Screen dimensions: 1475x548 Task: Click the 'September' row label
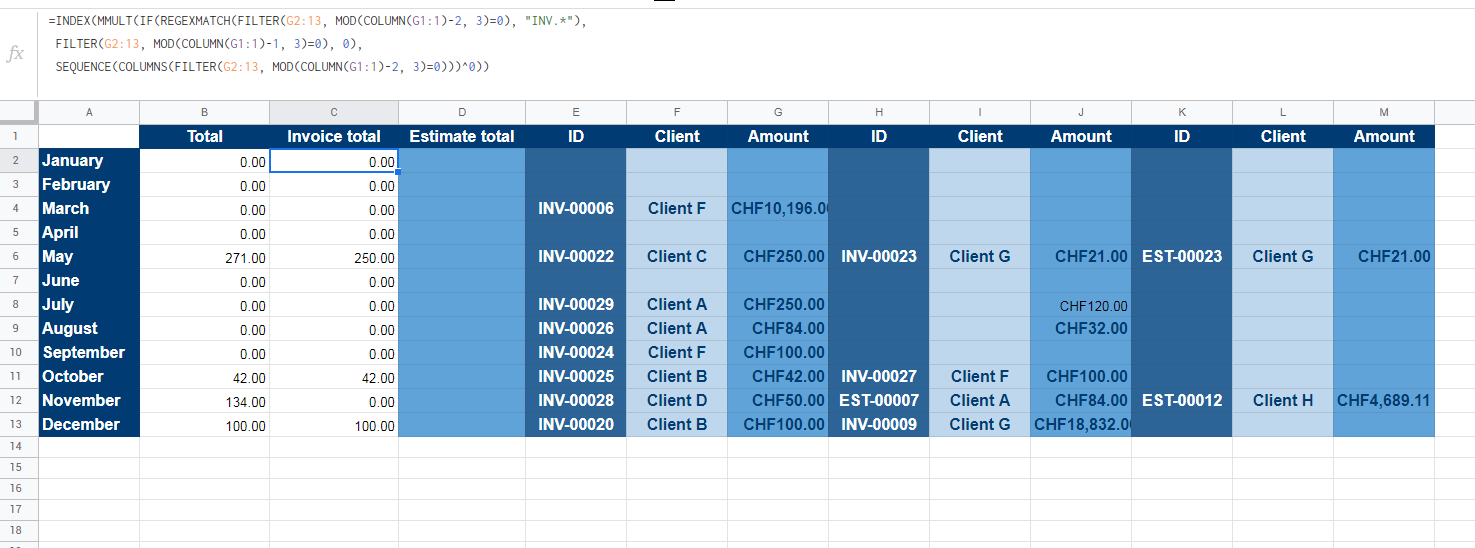[x=89, y=352]
